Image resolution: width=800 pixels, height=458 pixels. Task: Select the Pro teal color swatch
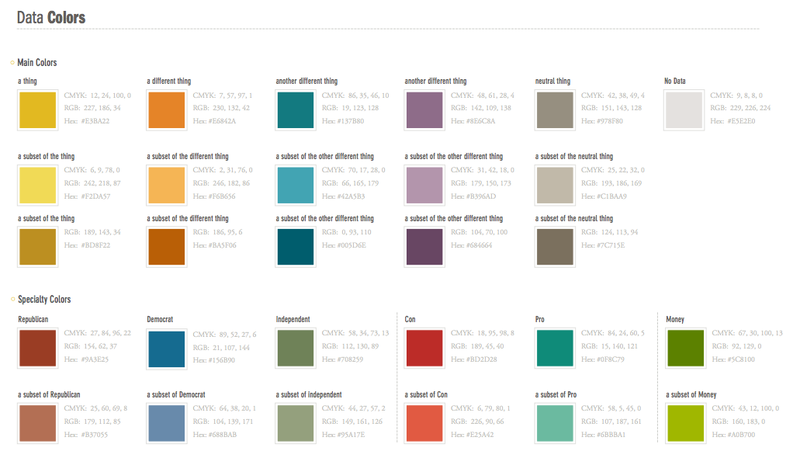click(x=554, y=347)
